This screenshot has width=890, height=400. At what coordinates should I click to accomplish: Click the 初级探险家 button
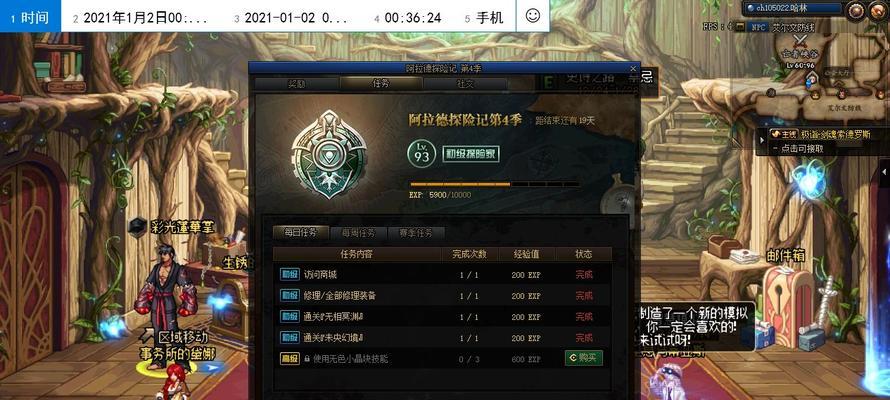pos(471,154)
